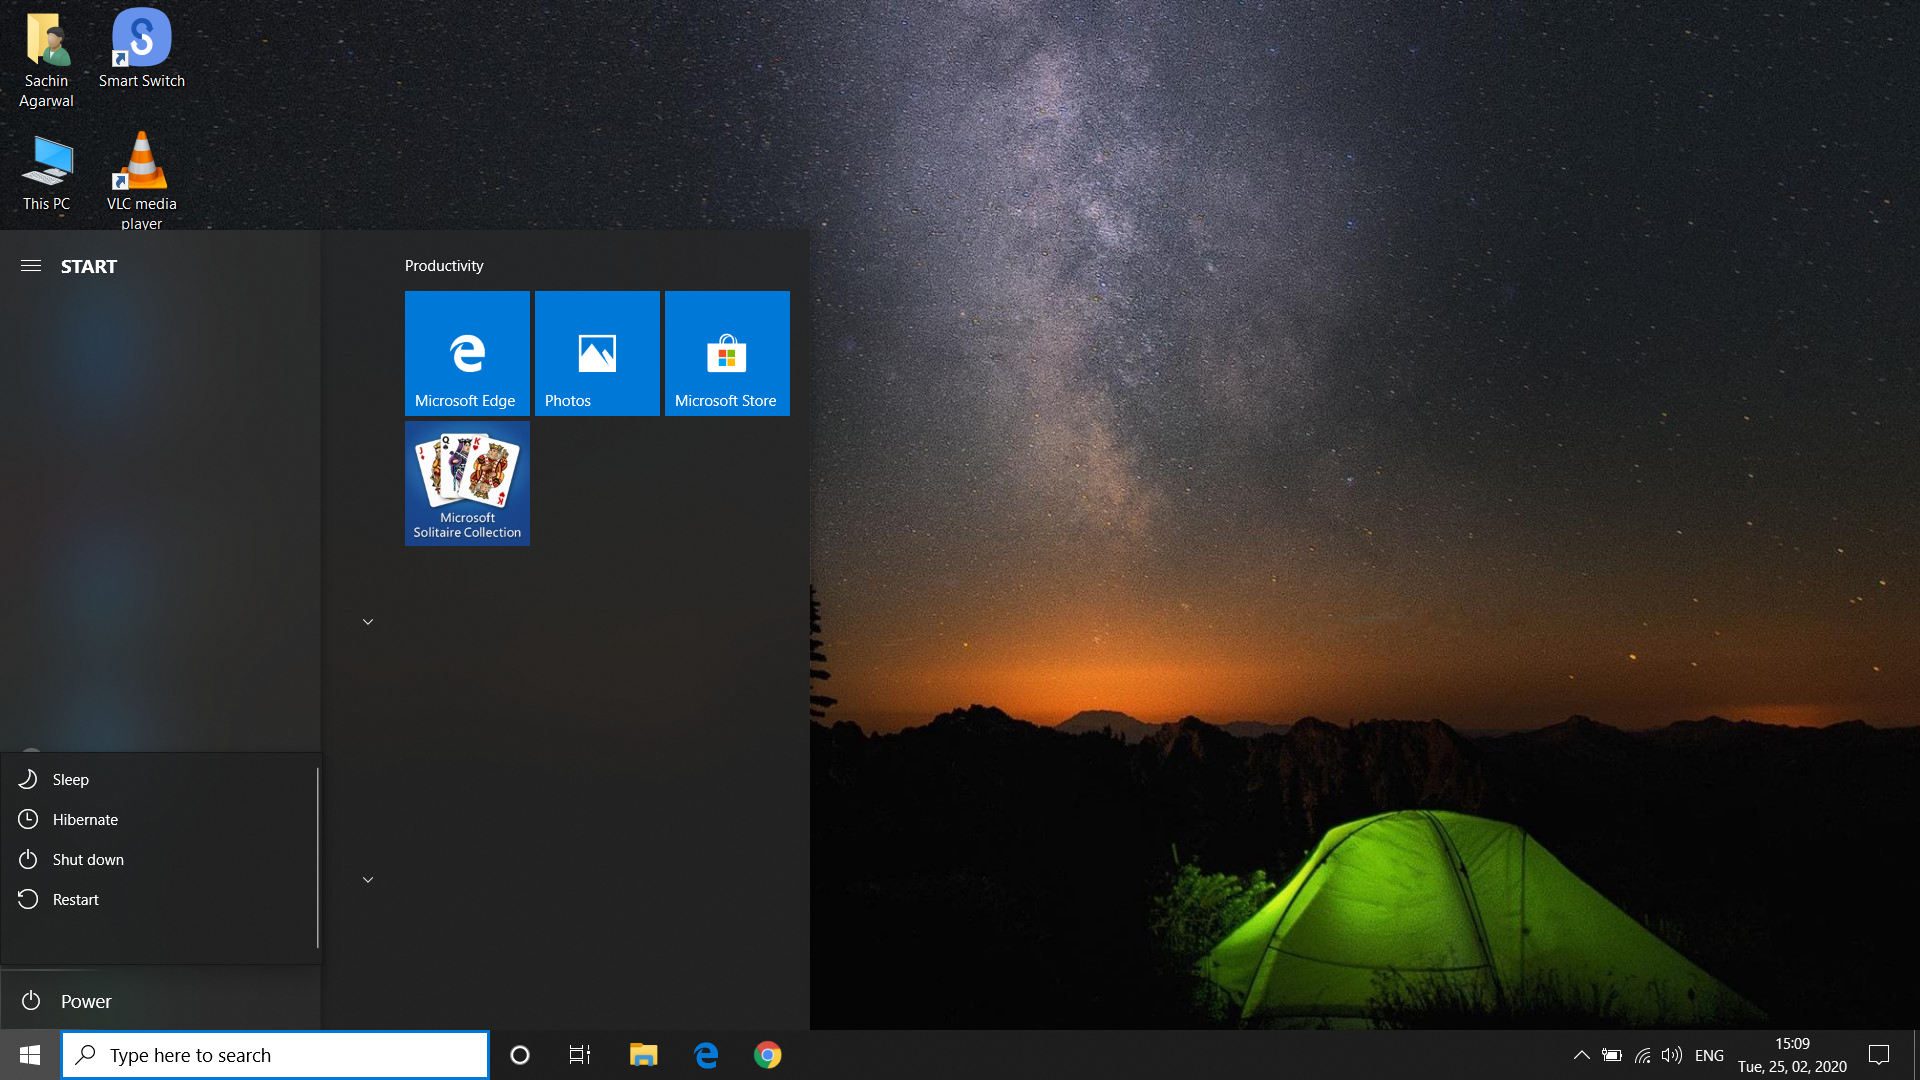Expand the lower chevron arrow in Start
This screenshot has height=1080, width=1920.
368,880
